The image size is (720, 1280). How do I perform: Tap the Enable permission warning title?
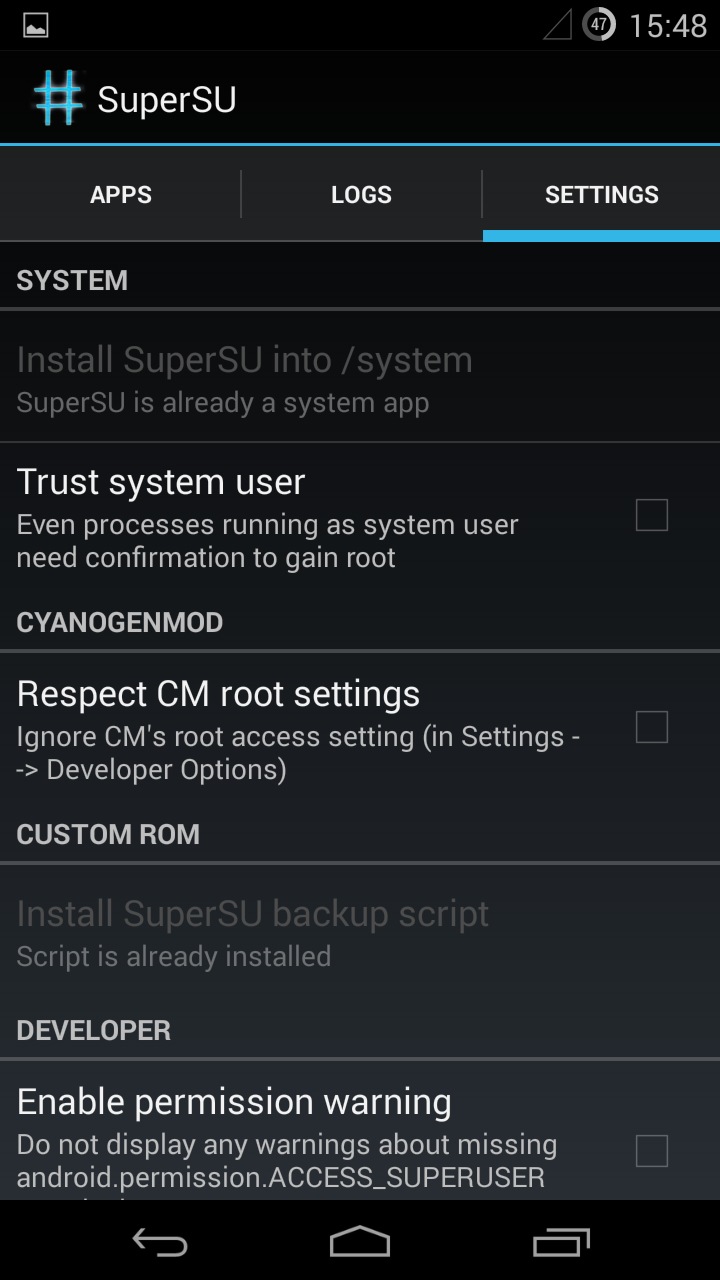coord(234,1102)
